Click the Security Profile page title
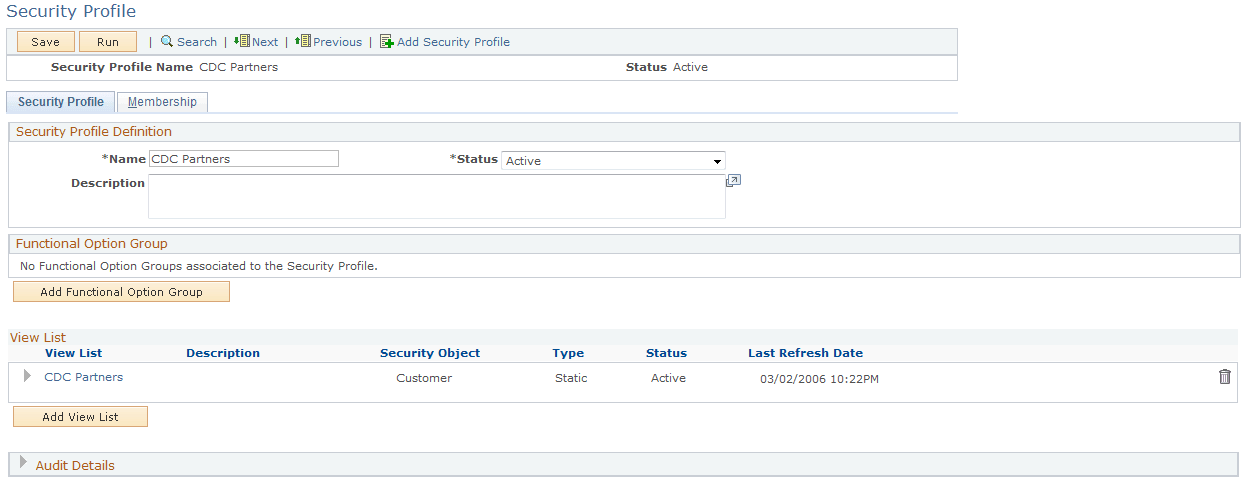Image resolution: width=1246 pixels, height=483 pixels. [71, 12]
